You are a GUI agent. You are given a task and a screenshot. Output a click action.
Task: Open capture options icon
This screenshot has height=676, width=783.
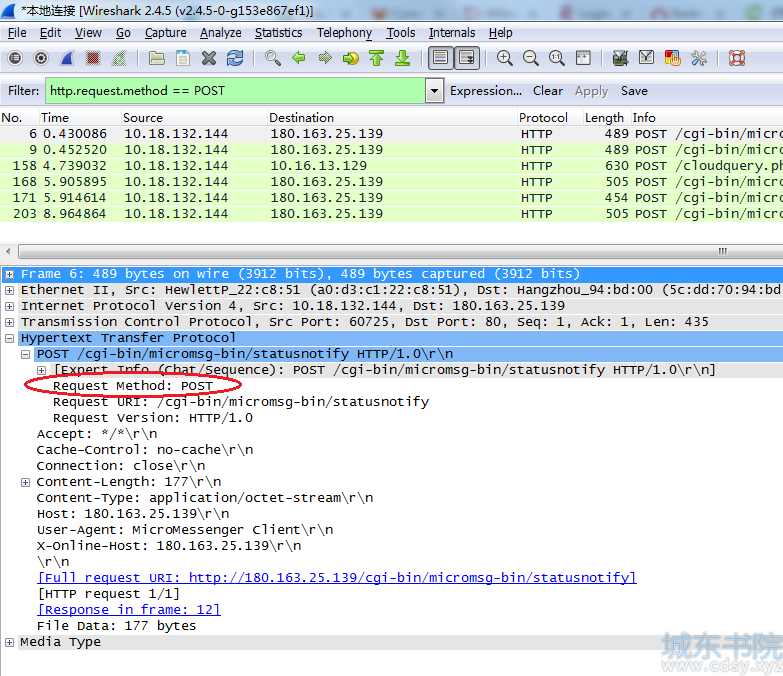(x=41, y=58)
